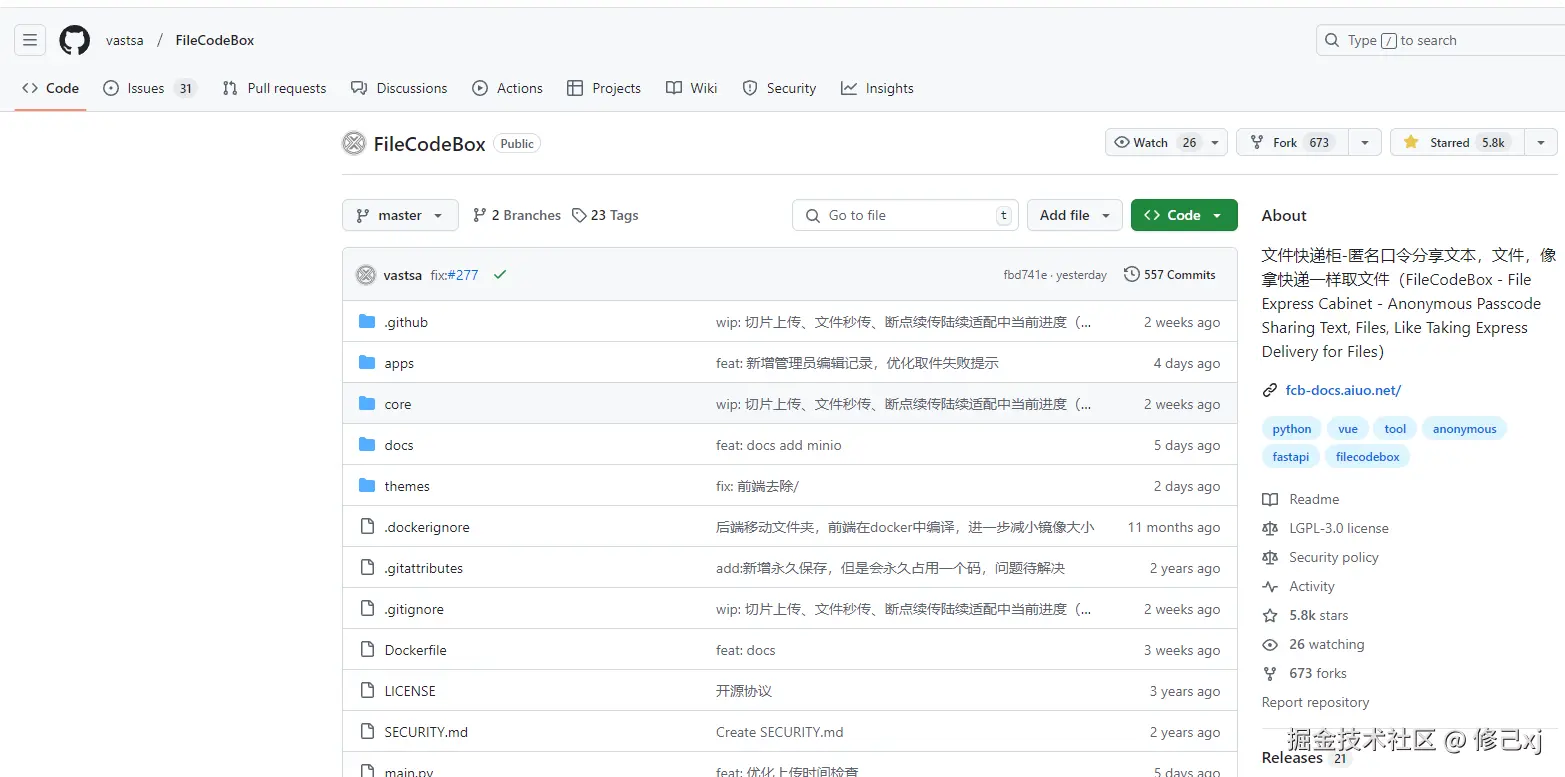
Task: Open the Watch notifications dropdown
Action: click(x=1166, y=142)
